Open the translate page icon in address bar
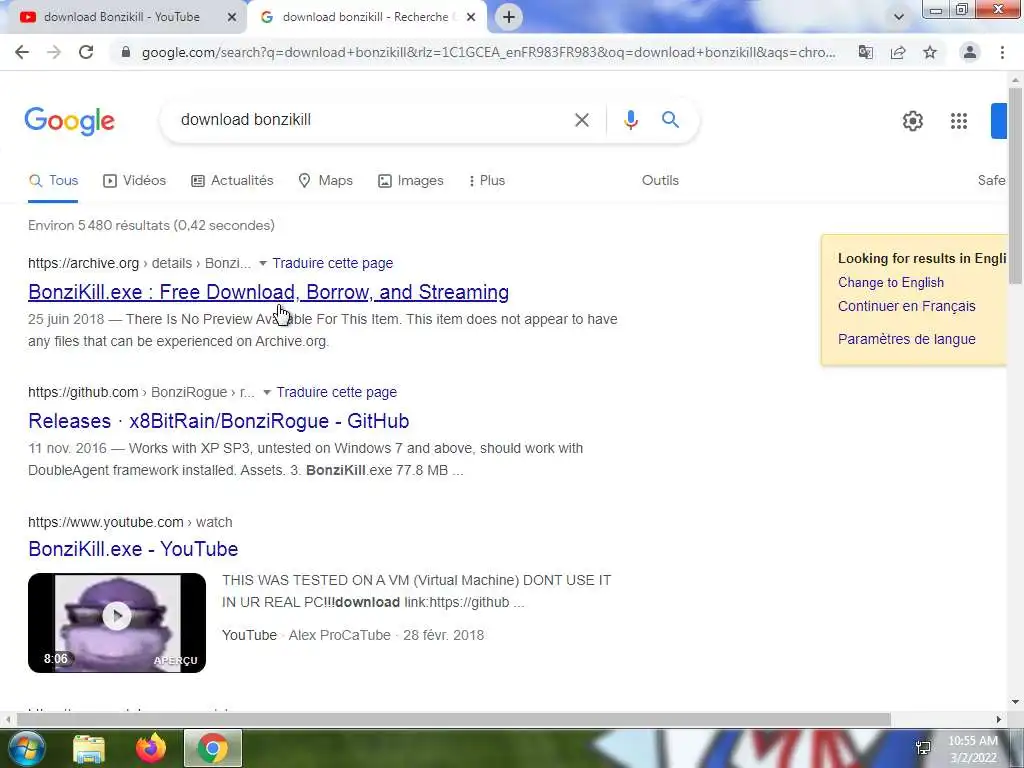 click(x=866, y=52)
